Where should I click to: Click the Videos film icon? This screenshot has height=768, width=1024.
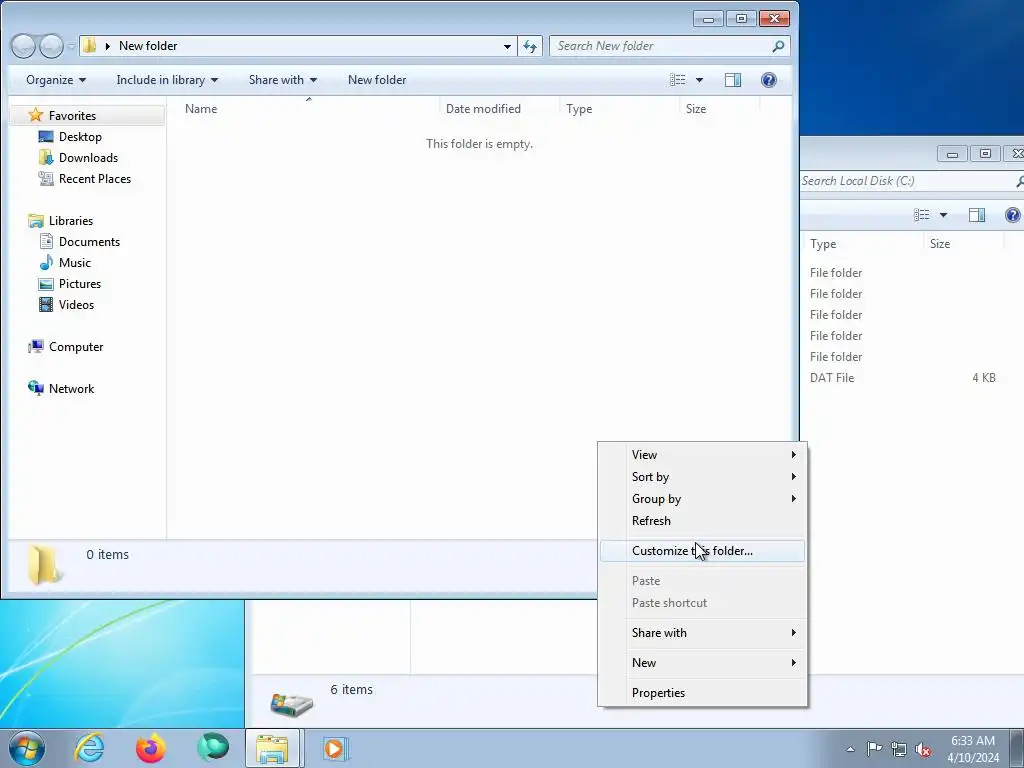(46, 304)
